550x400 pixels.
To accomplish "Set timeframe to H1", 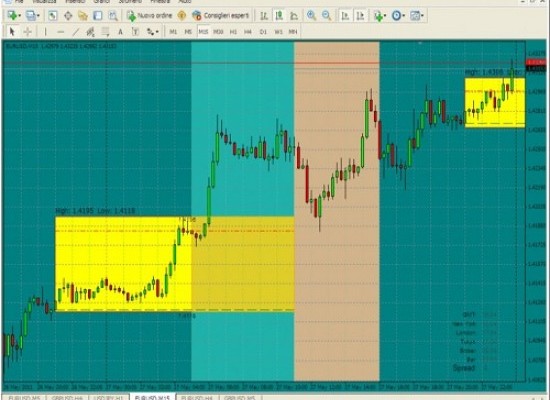I will click(x=233, y=32).
